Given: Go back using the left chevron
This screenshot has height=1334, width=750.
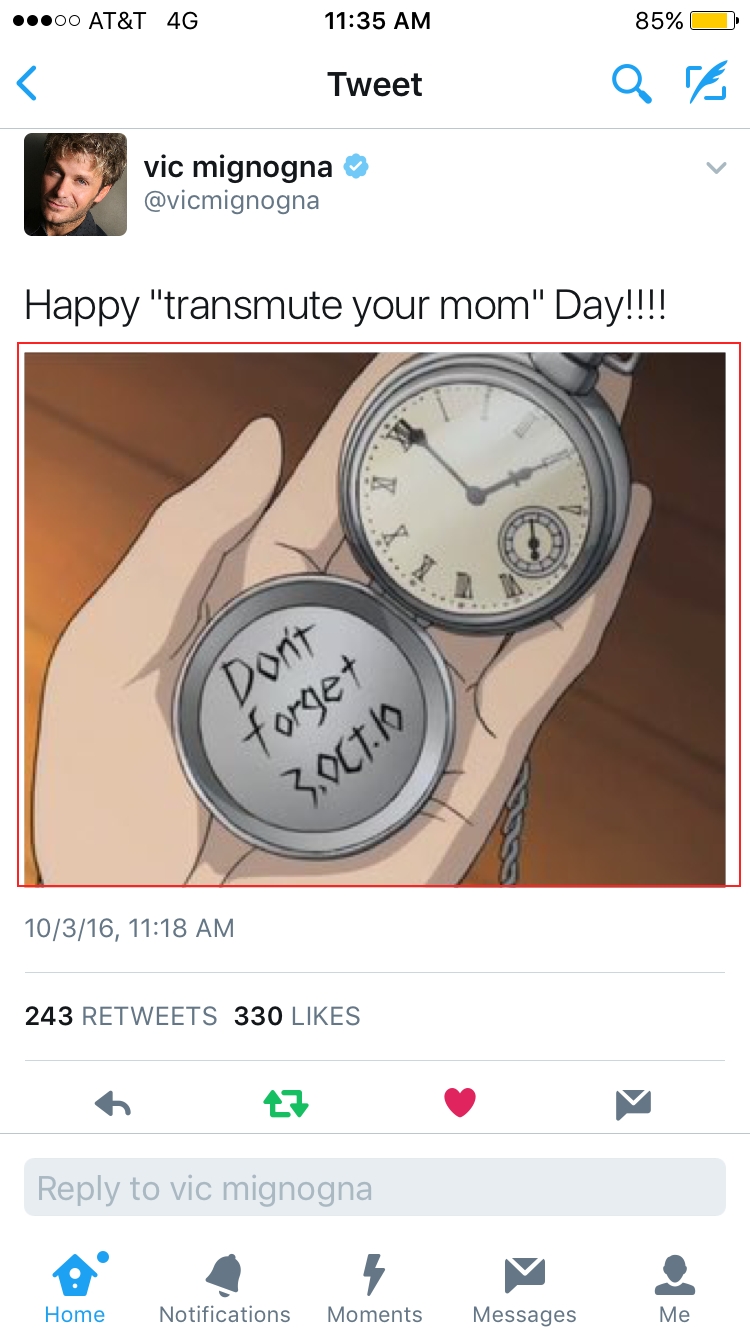Looking at the screenshot, I should tap(27, 84).
